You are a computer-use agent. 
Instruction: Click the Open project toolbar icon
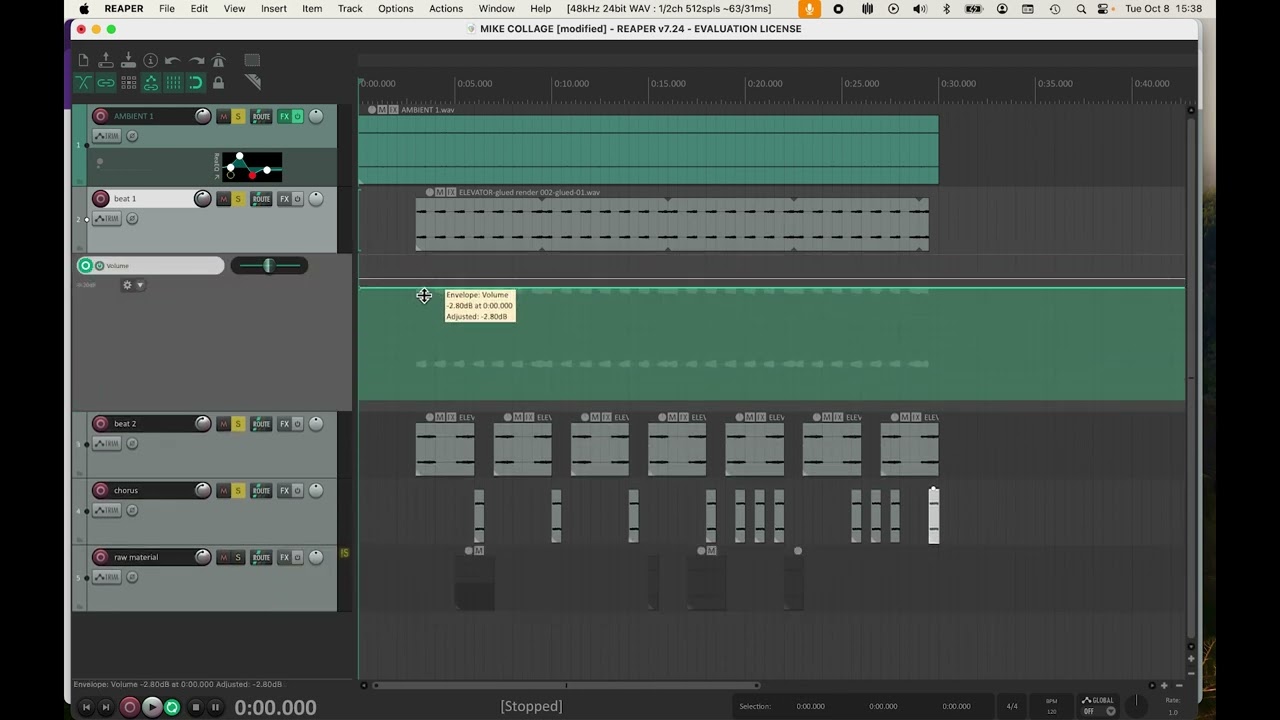point(106,61)
